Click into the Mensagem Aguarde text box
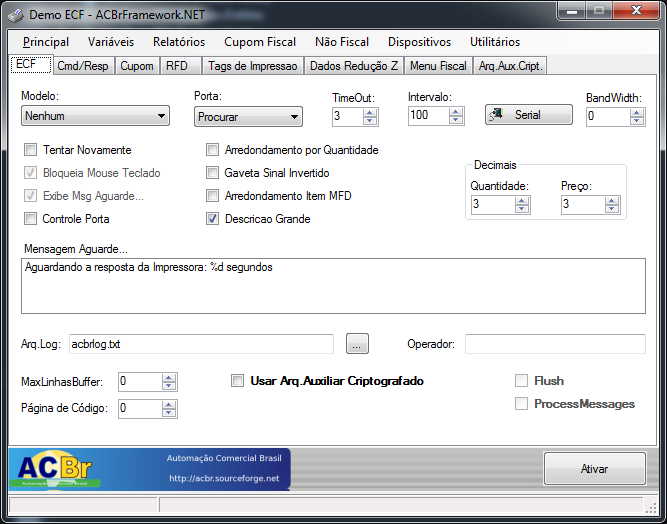 coord(334,286)
